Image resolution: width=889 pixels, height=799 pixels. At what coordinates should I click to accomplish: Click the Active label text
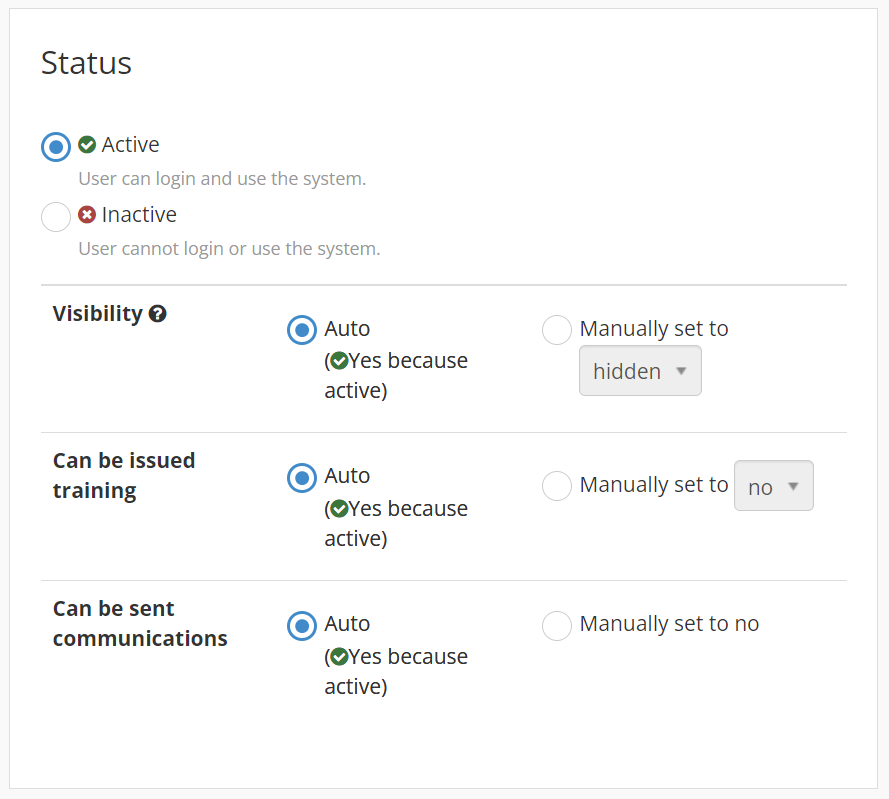130,145
